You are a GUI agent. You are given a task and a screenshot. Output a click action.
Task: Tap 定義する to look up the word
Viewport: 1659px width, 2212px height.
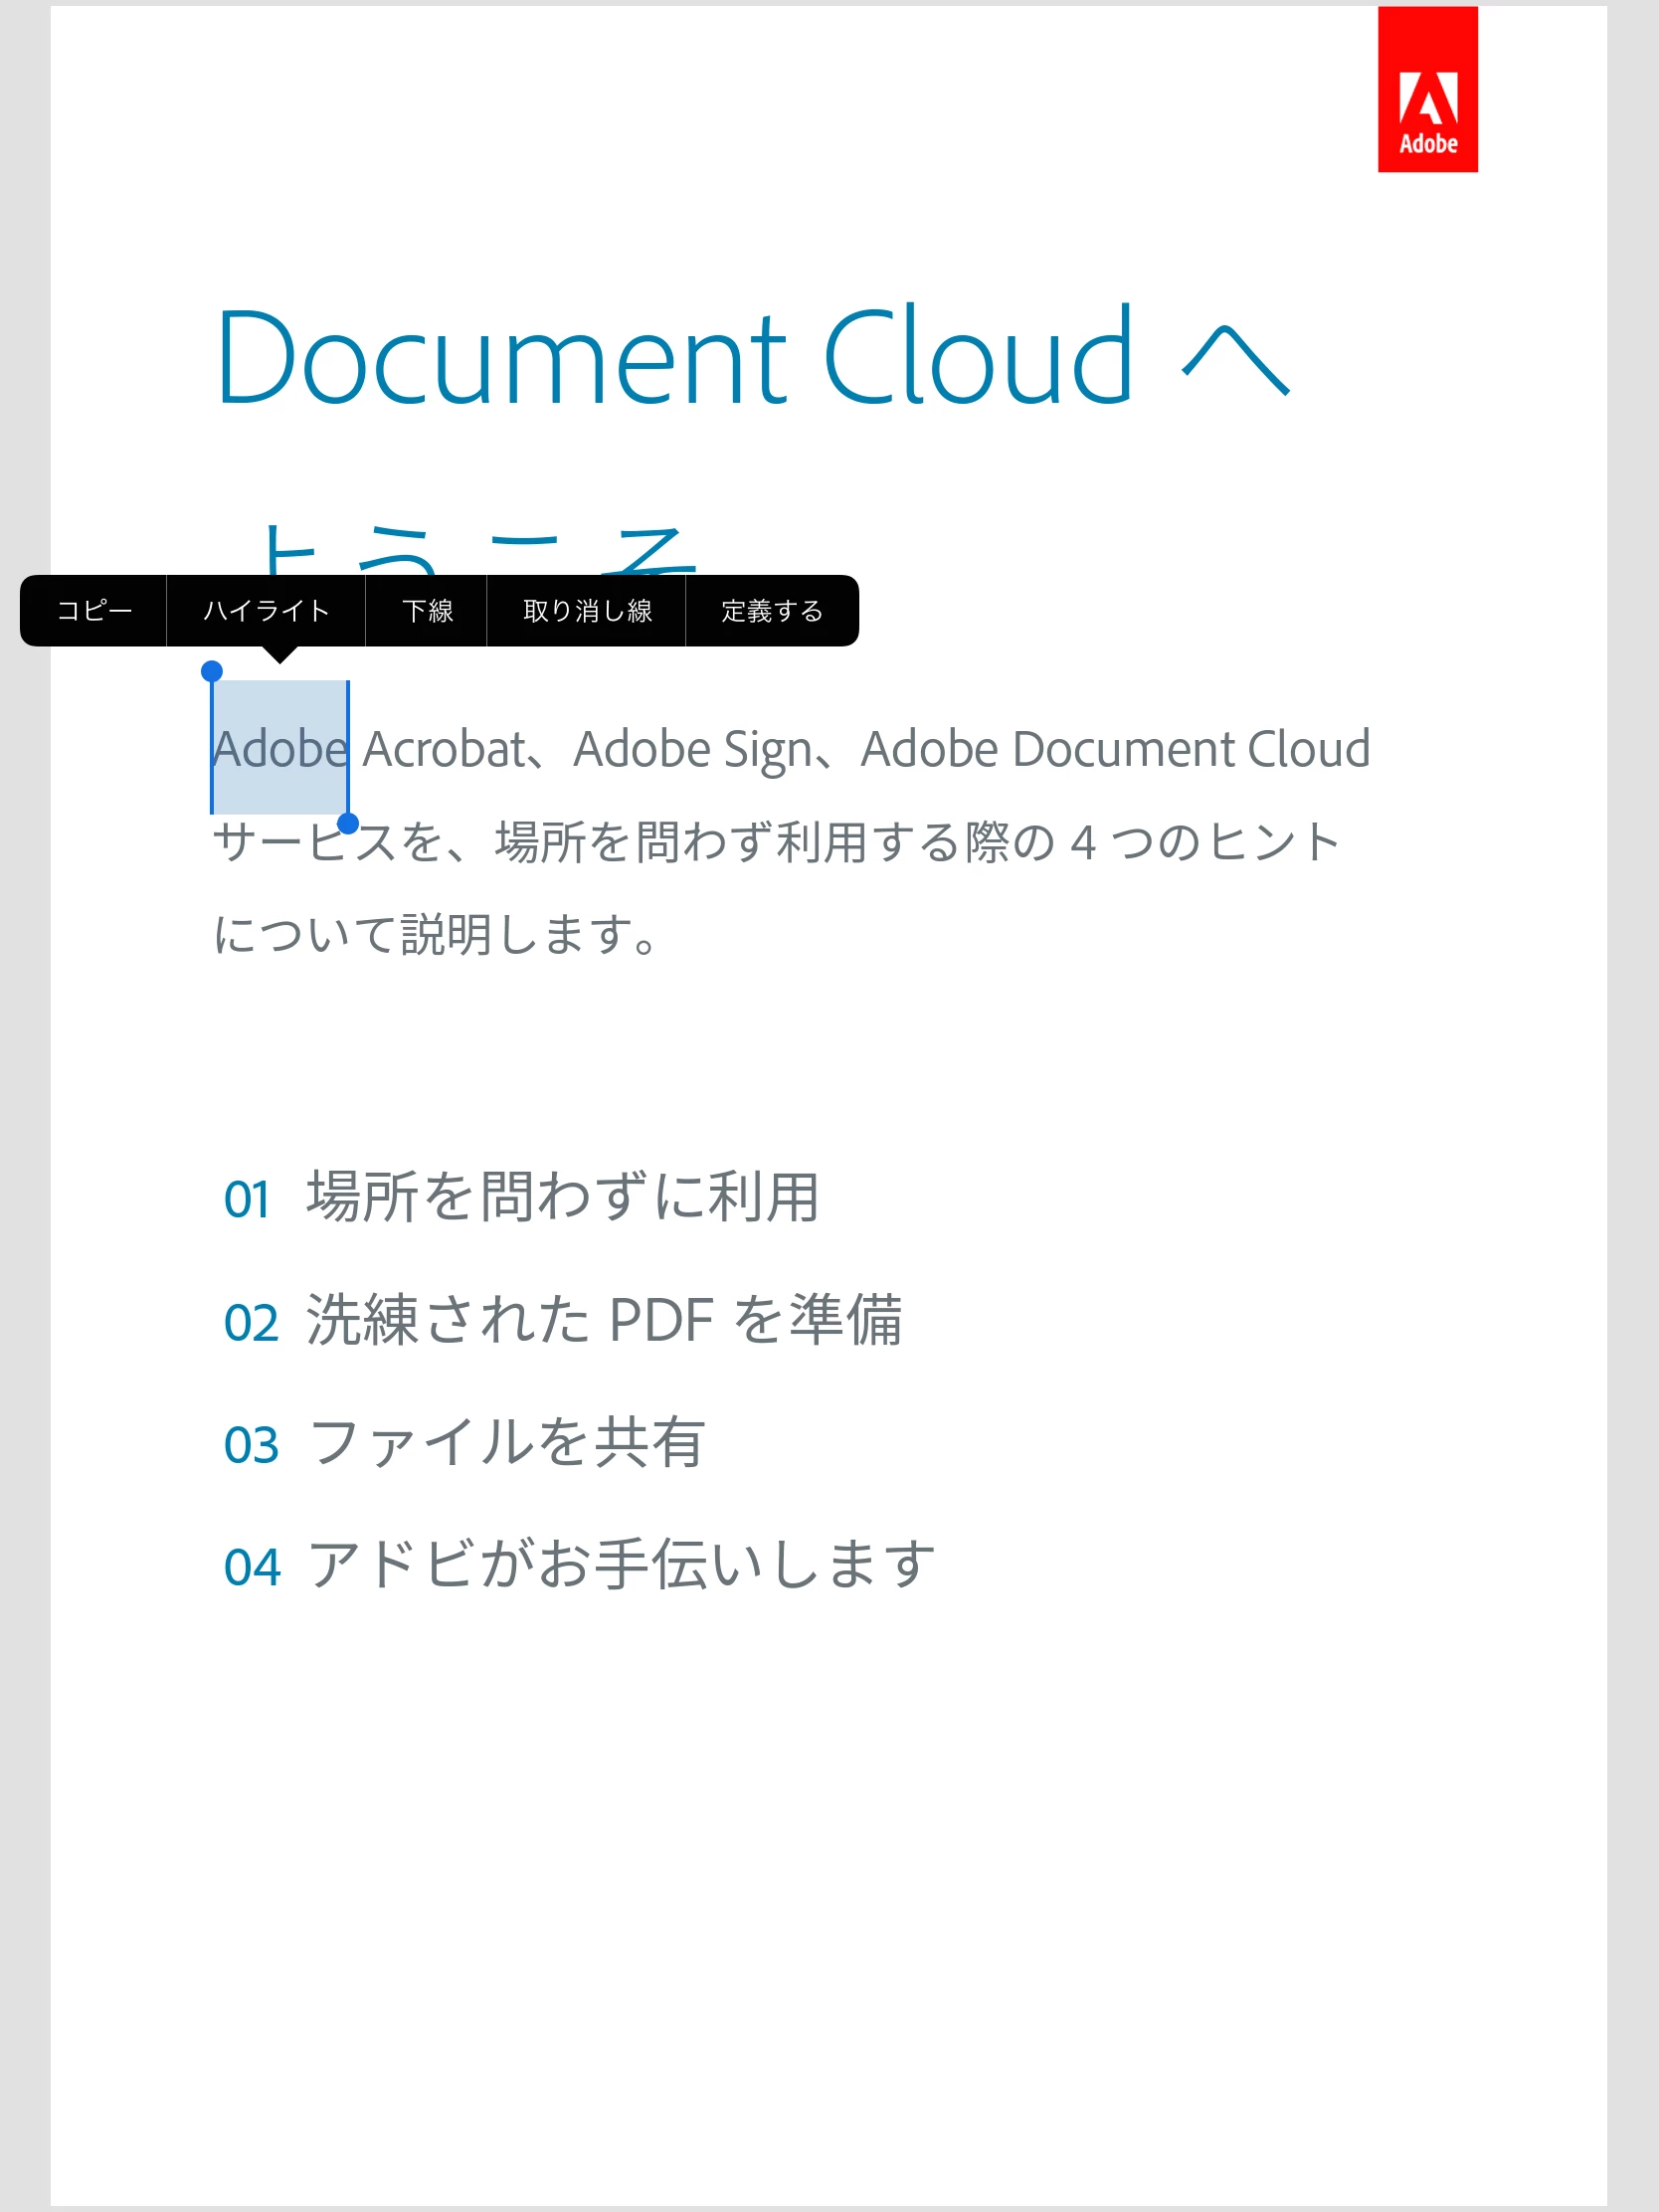(772, 611)
